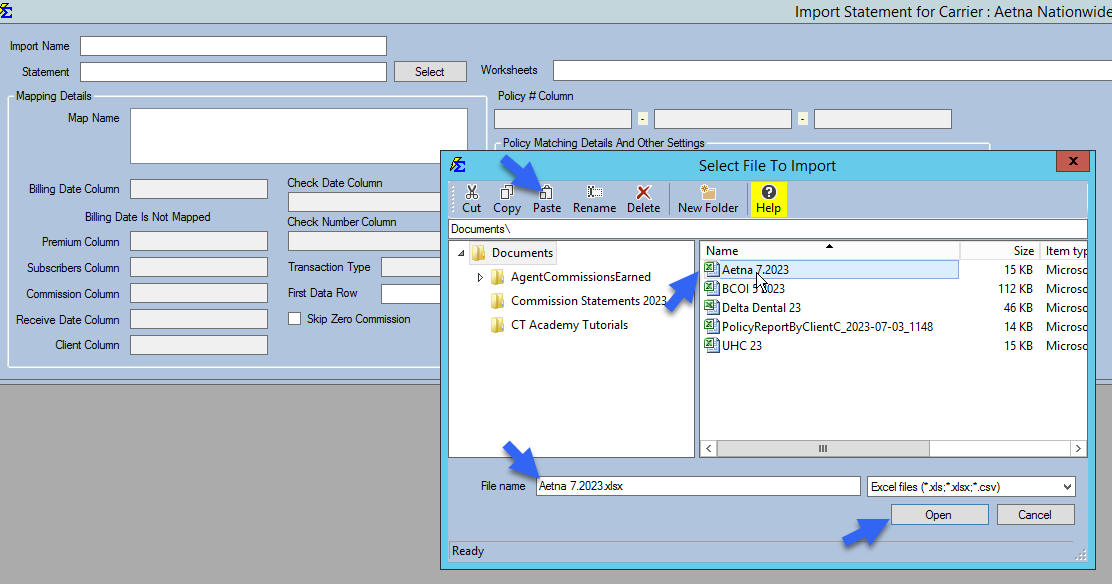Image resolution: width=1112 pixels, height=584 pixels.
Task: Click the Paste icon
Action: coord(546,197)
